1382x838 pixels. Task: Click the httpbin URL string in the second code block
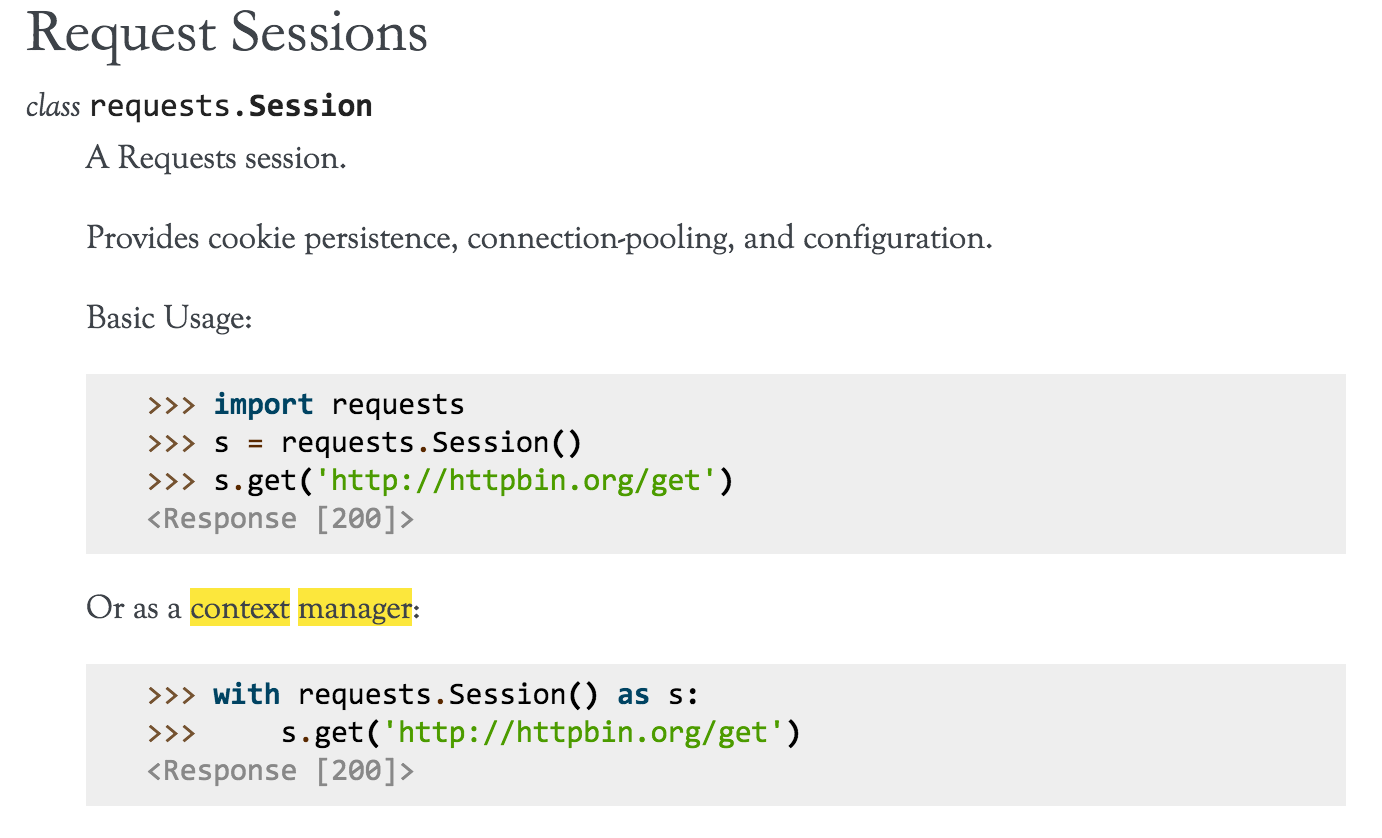pyautogui.click(x=582, y=733)
